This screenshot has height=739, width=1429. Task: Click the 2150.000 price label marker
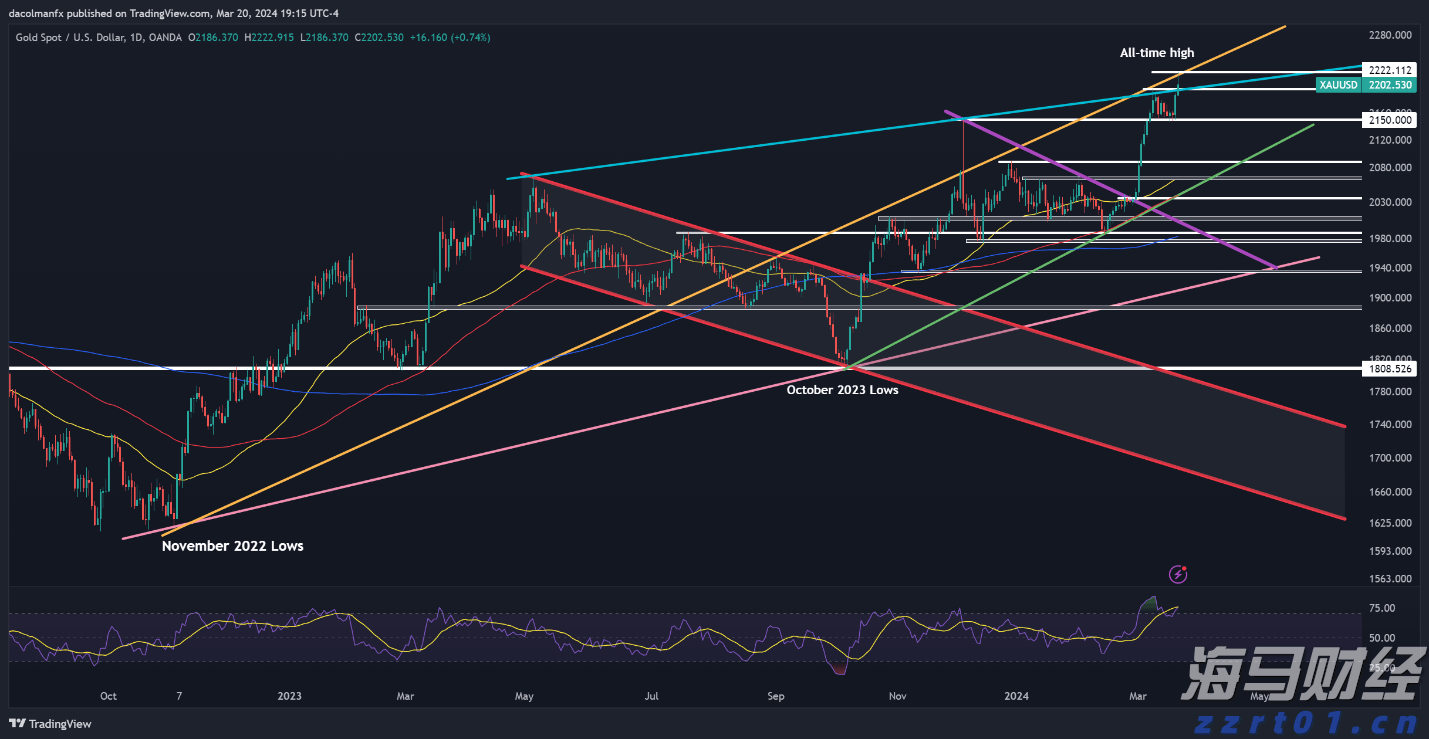coord(1388,119)
